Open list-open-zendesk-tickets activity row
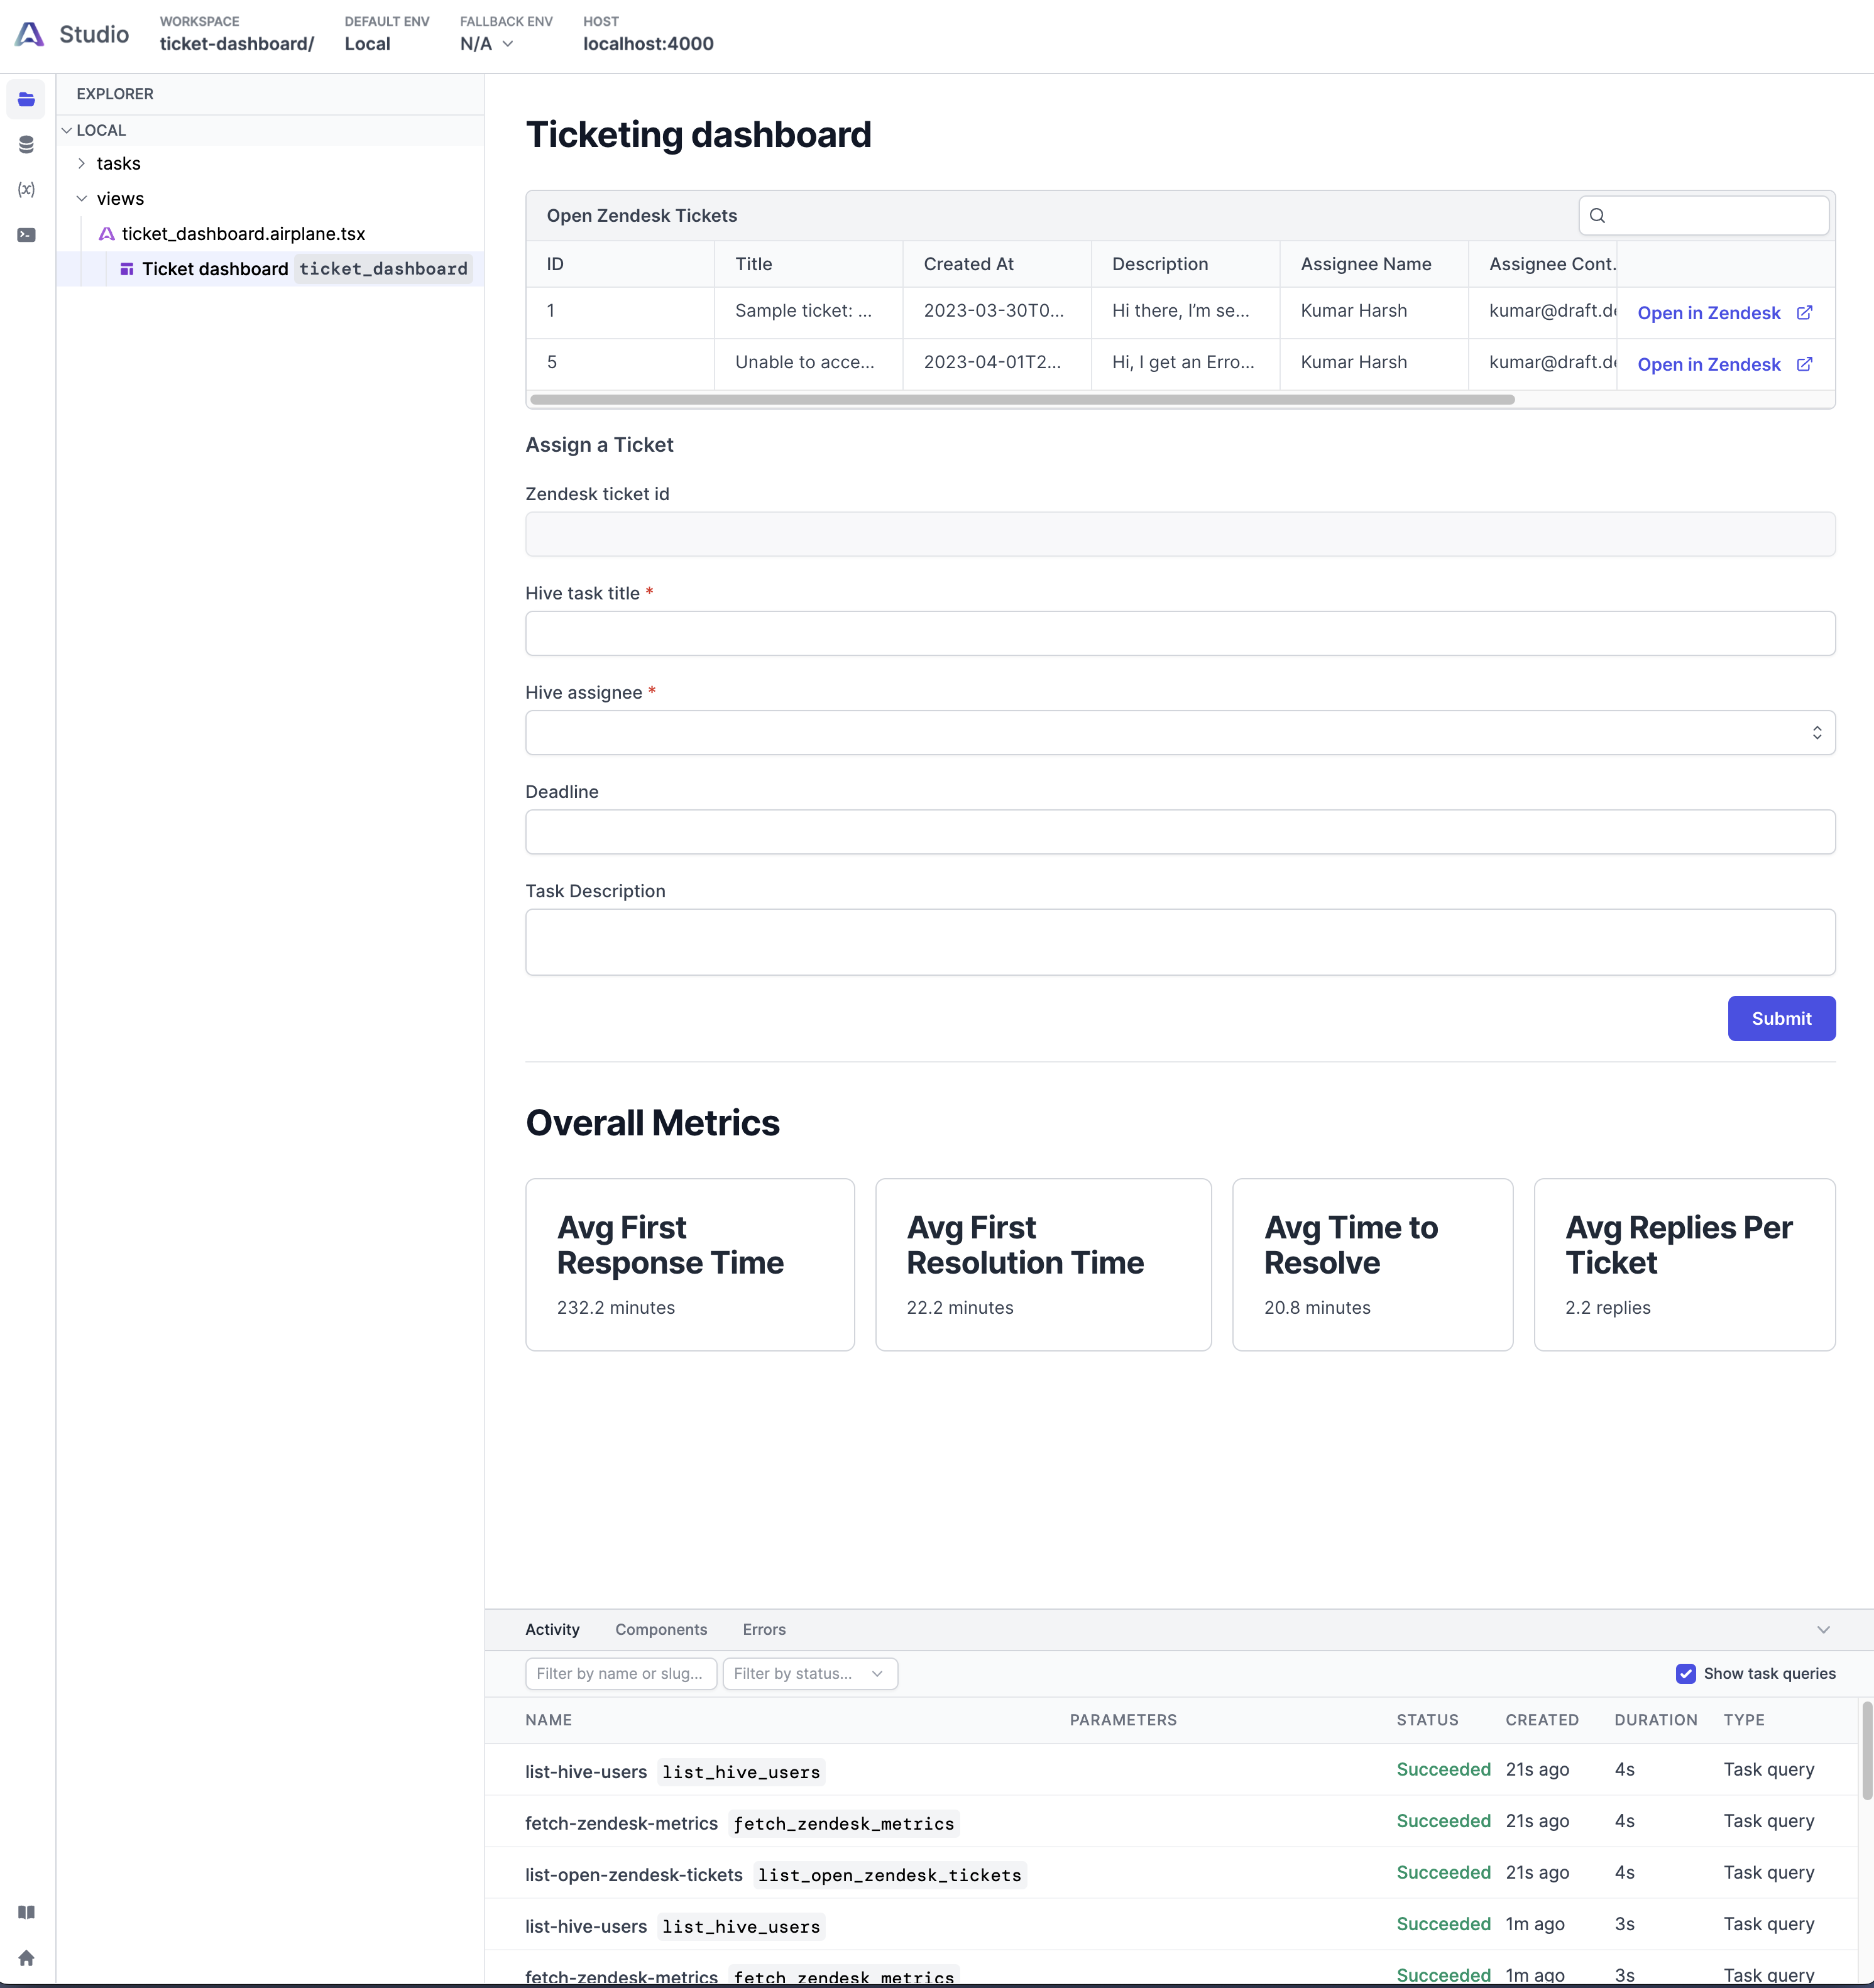Screen dimensions: 1874x1988 pyautogui.click(x=1172, y=1873)
